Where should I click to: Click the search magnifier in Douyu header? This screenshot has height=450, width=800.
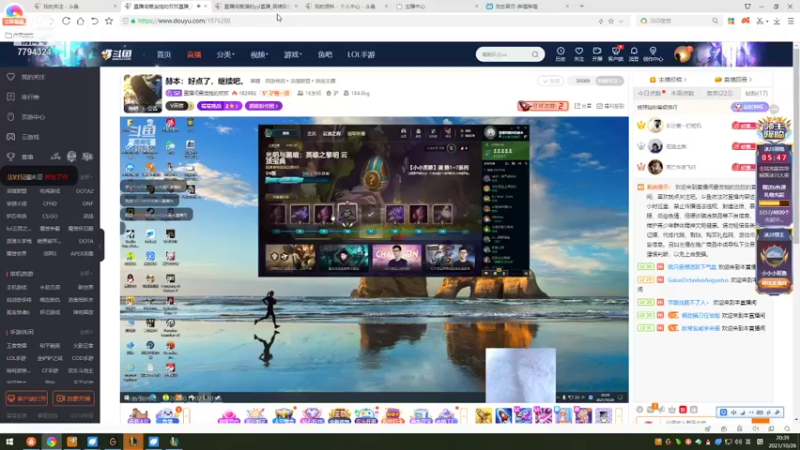[535, 54]
